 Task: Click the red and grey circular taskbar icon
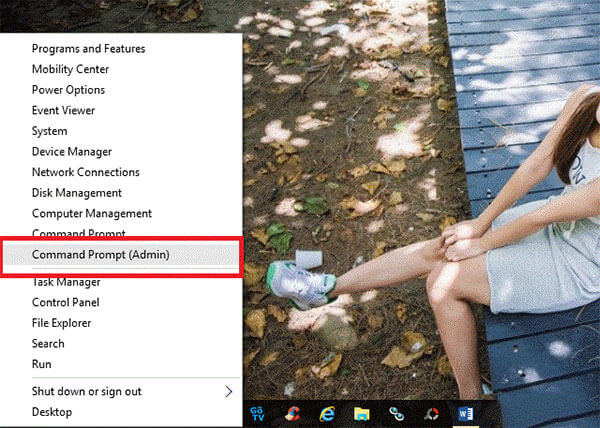[432, 412]
